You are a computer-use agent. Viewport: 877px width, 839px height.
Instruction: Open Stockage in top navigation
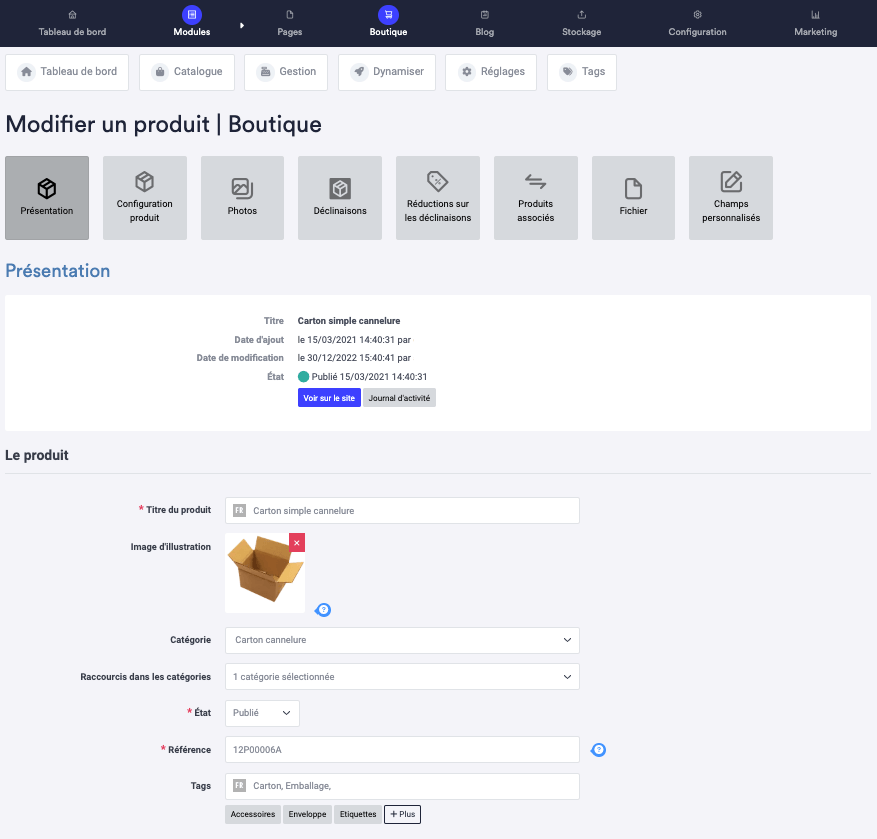[582, 23]
